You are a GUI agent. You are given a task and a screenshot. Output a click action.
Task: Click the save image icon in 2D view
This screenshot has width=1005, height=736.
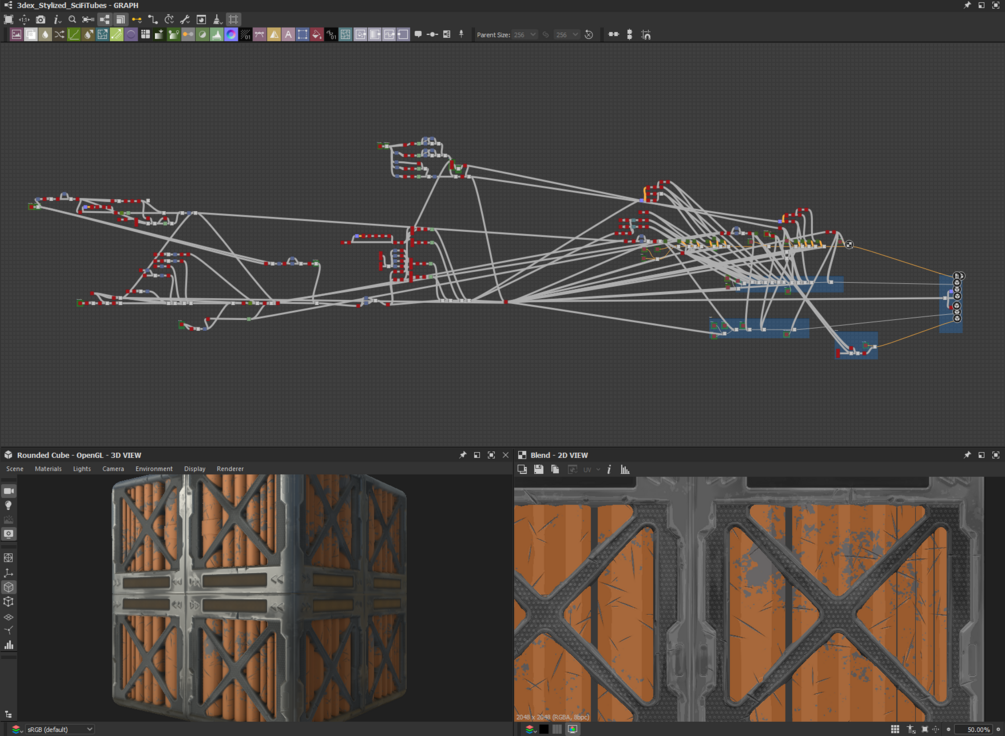click(x=538, y=469)
